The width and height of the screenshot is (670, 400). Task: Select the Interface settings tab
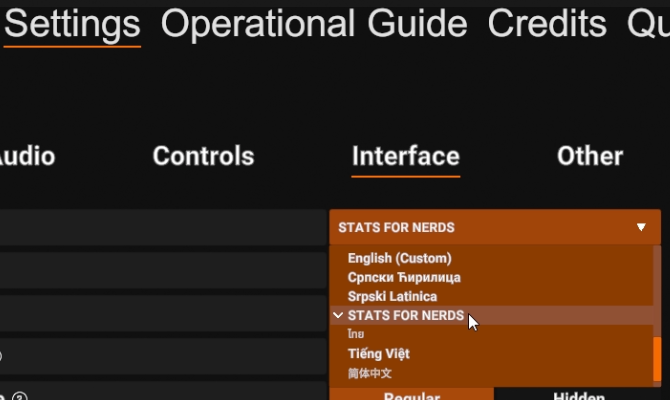tap(405, 156)
